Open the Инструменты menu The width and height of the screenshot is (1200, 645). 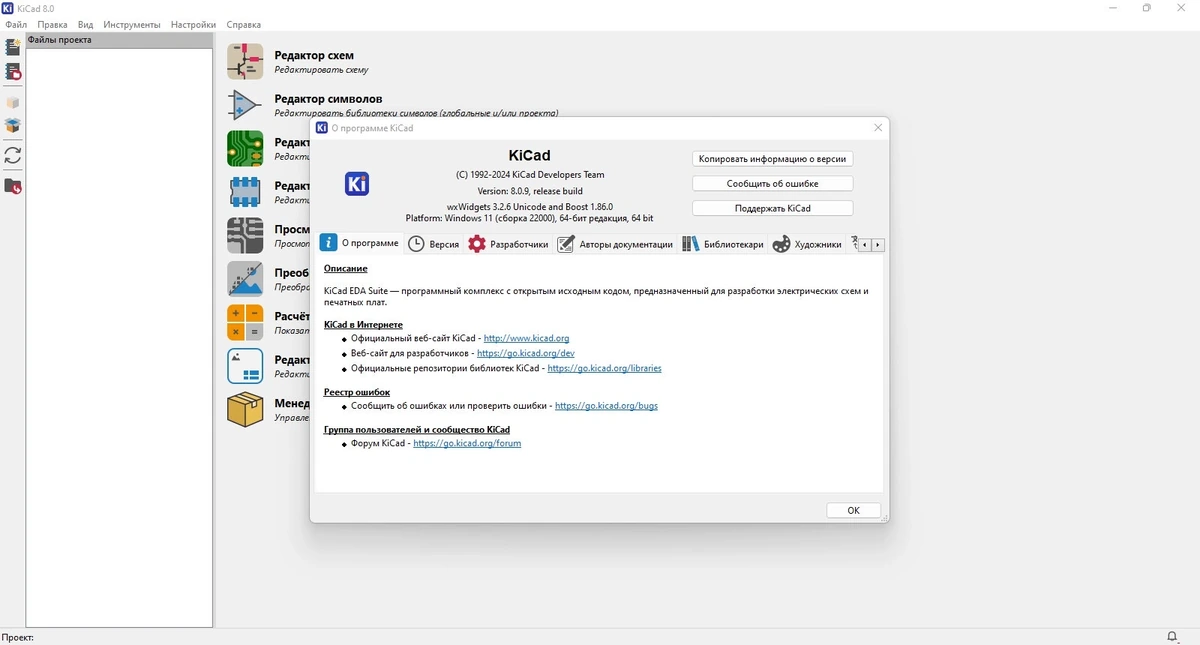[x=132, y=24]
